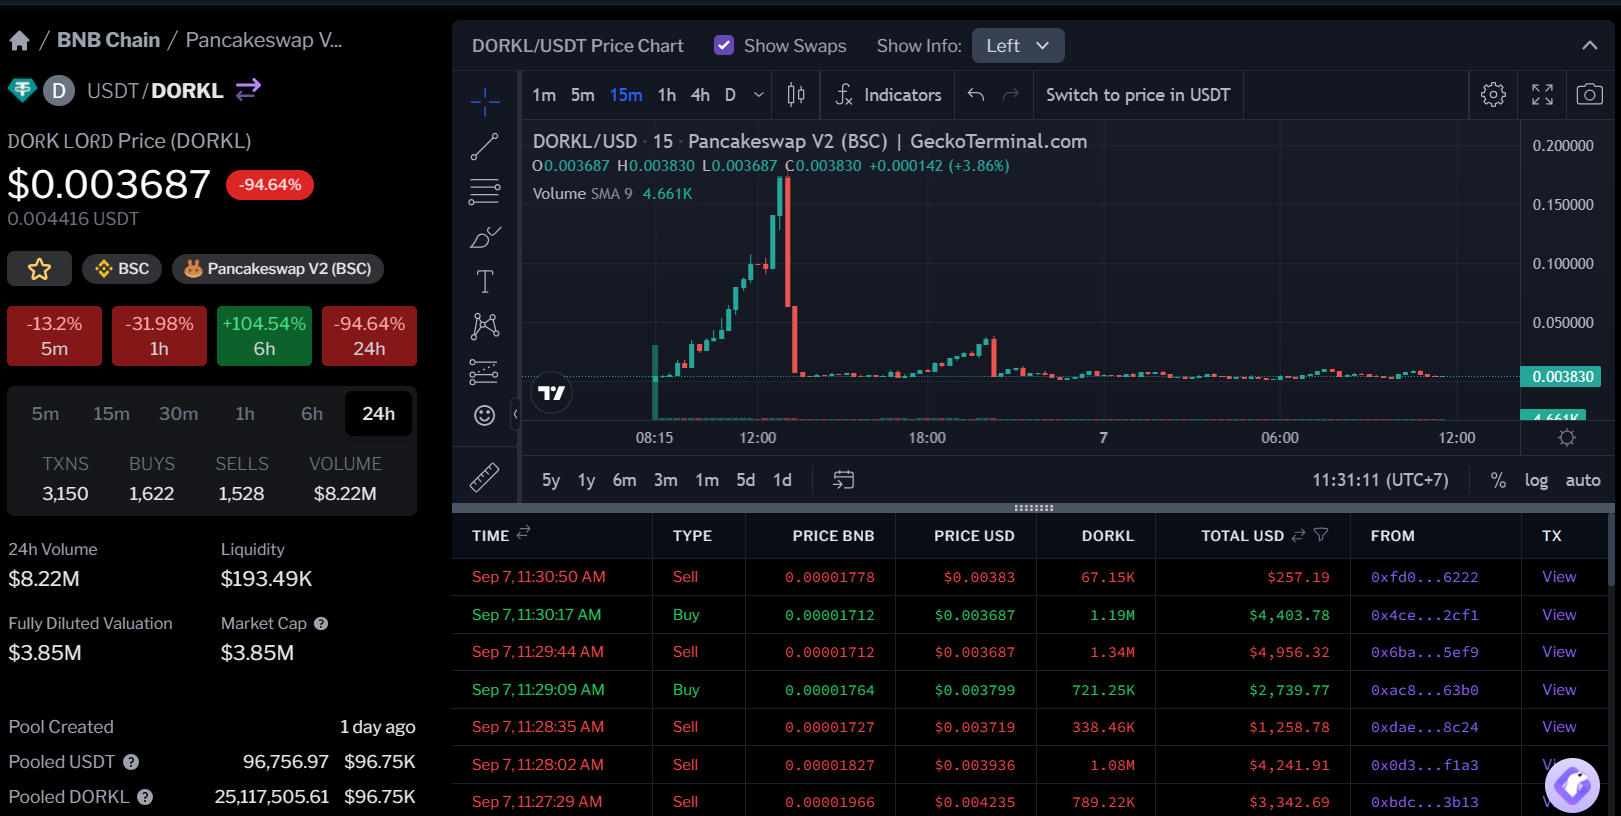Image resolution: width=1621 pixels, height=816 pixels.
Task: Click the trades table scrollbar
Action: tap(1611, 550)
